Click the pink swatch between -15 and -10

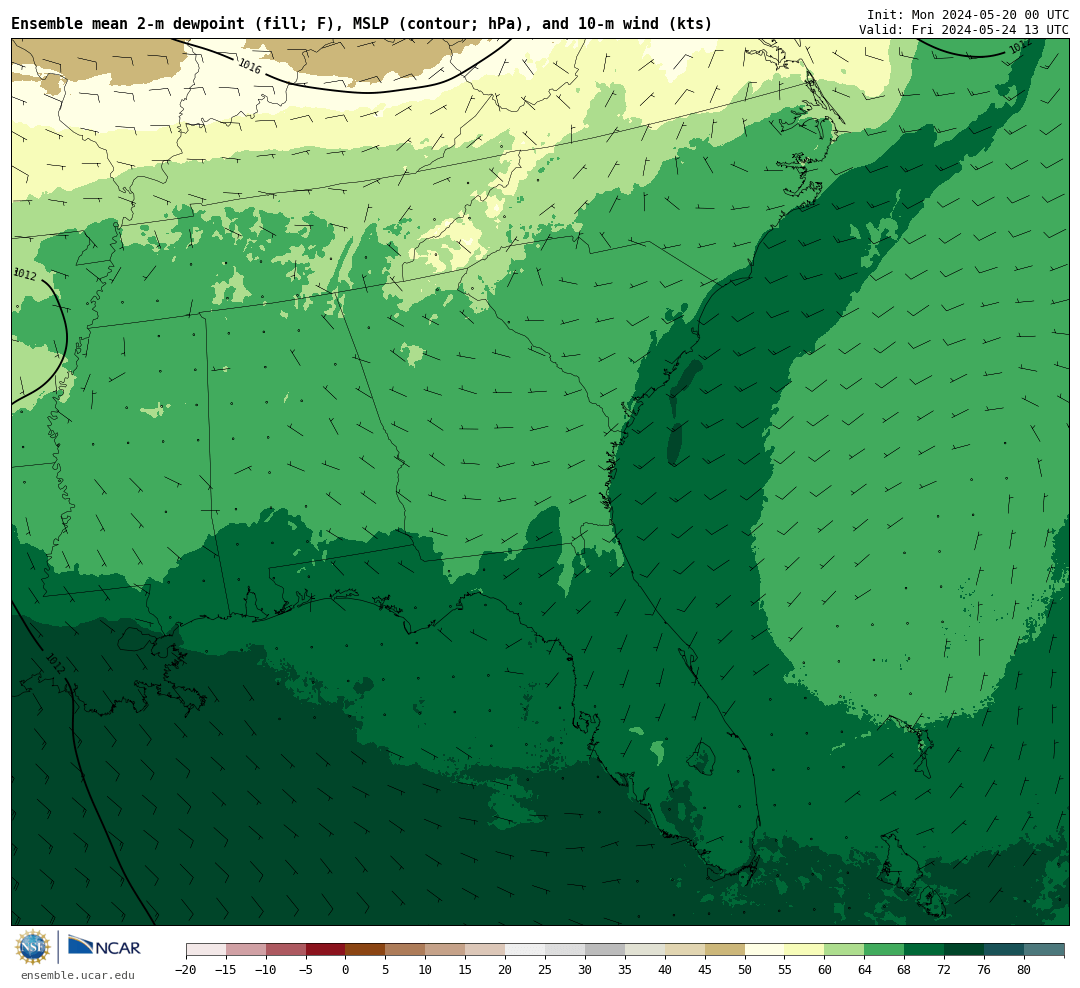246,950
